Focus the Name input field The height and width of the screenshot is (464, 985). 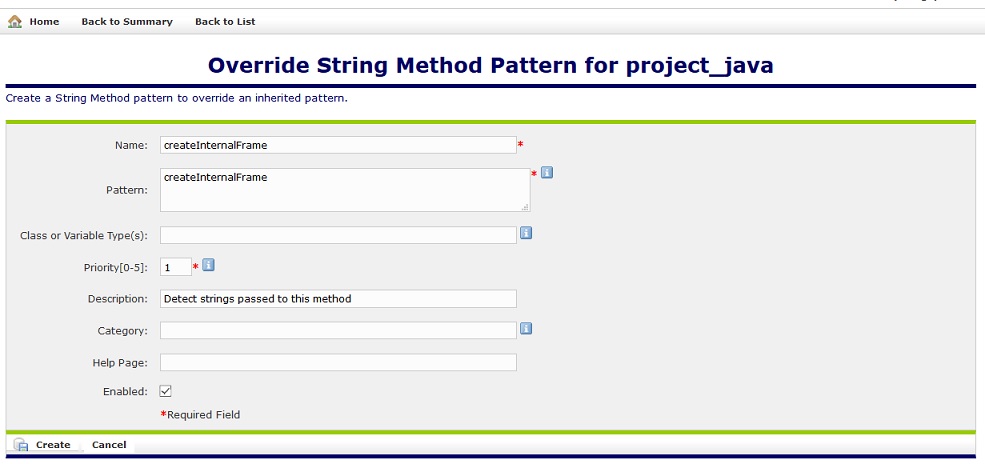pos(338,145)
